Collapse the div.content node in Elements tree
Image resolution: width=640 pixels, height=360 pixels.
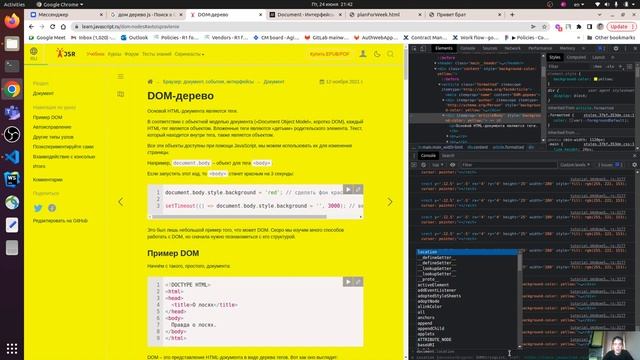436,69
